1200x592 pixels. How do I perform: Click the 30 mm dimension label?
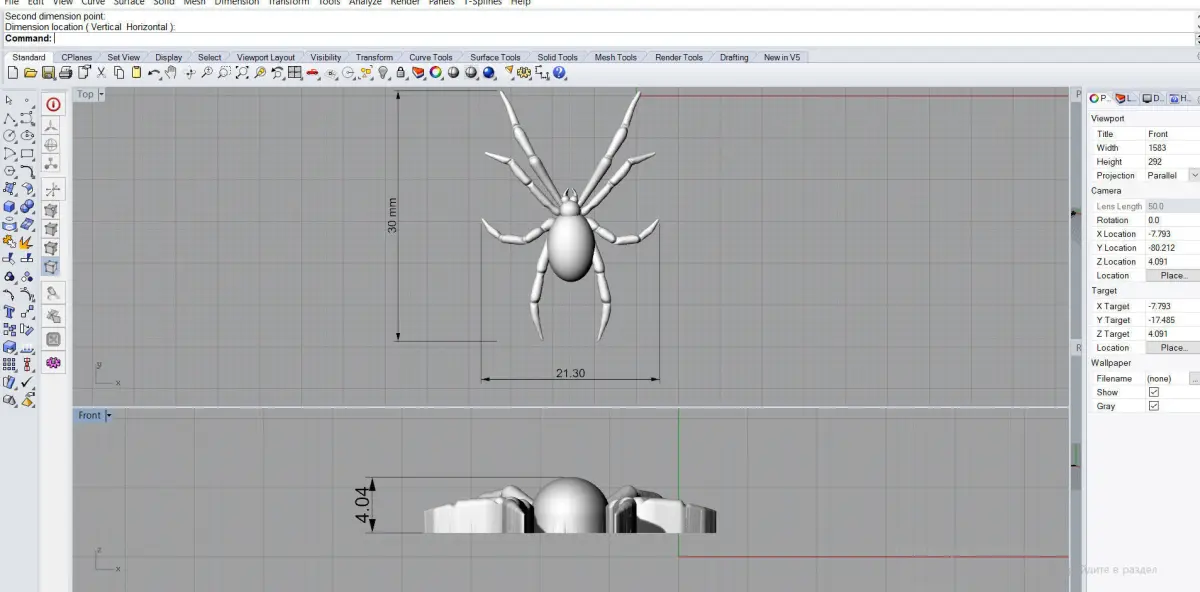coord(392,216)
